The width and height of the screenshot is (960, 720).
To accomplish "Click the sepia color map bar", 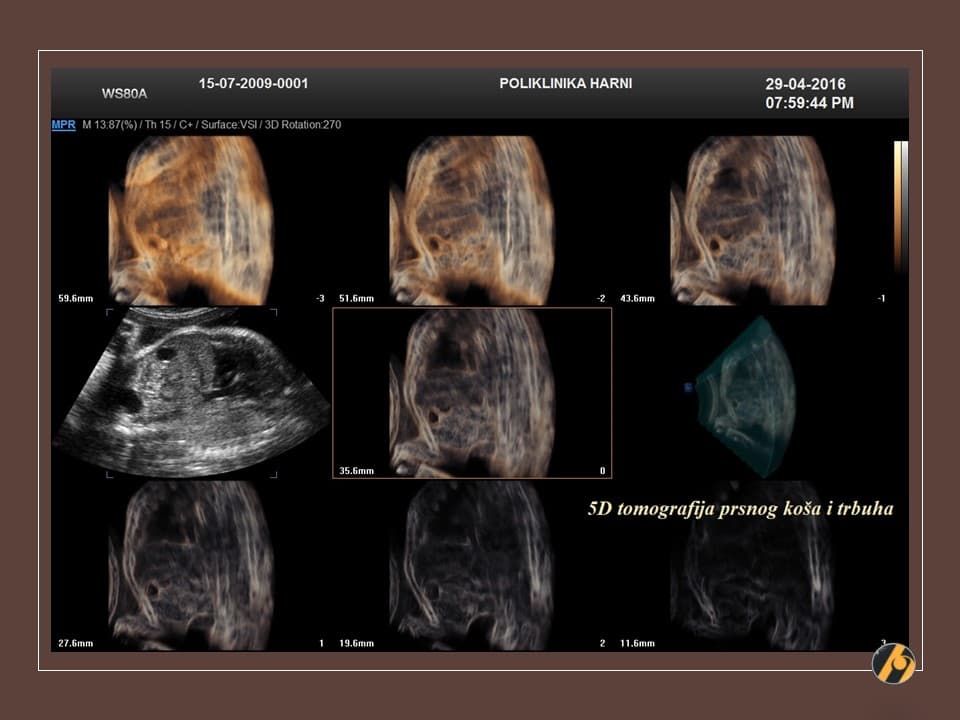I will [900, 206].
